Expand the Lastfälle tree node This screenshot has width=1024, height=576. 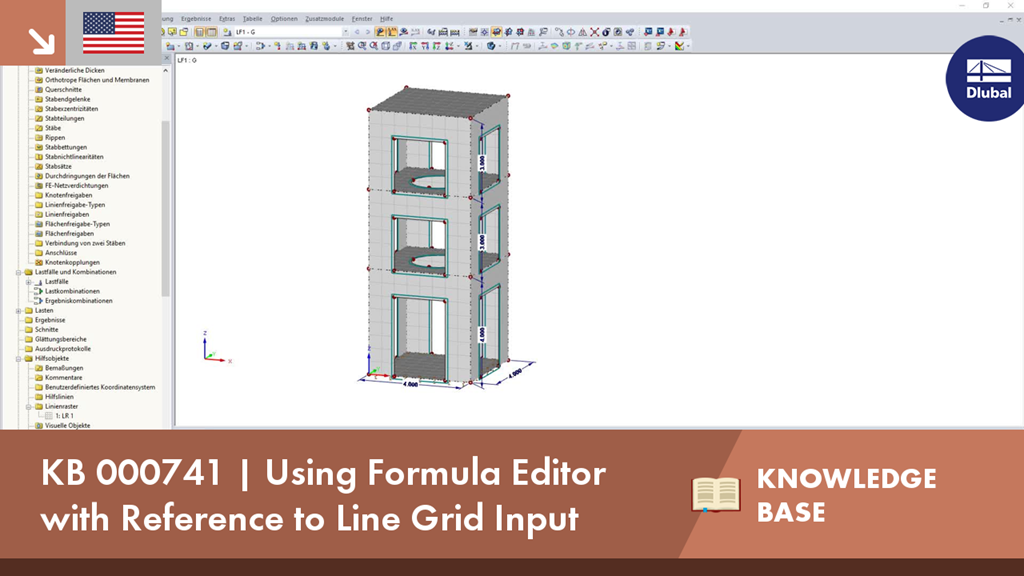click(29, 282)
